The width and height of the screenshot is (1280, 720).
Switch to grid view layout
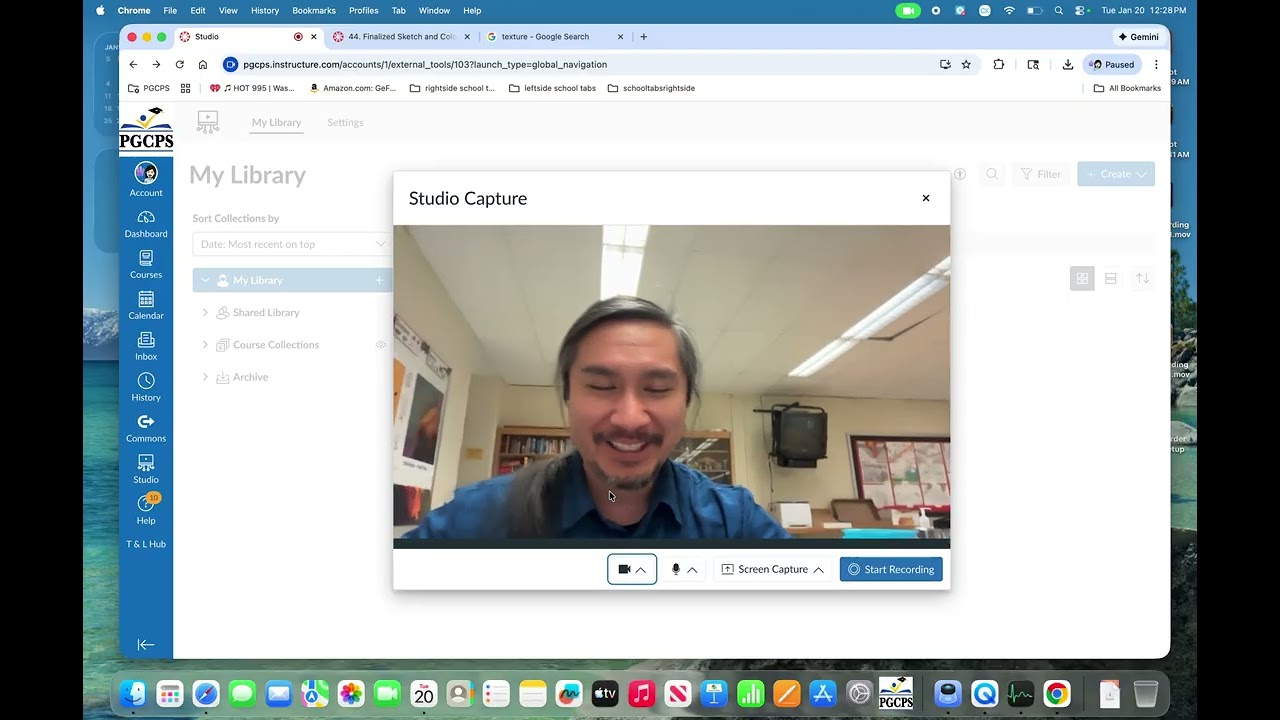pyautogui.click(x=1082, y=279)
